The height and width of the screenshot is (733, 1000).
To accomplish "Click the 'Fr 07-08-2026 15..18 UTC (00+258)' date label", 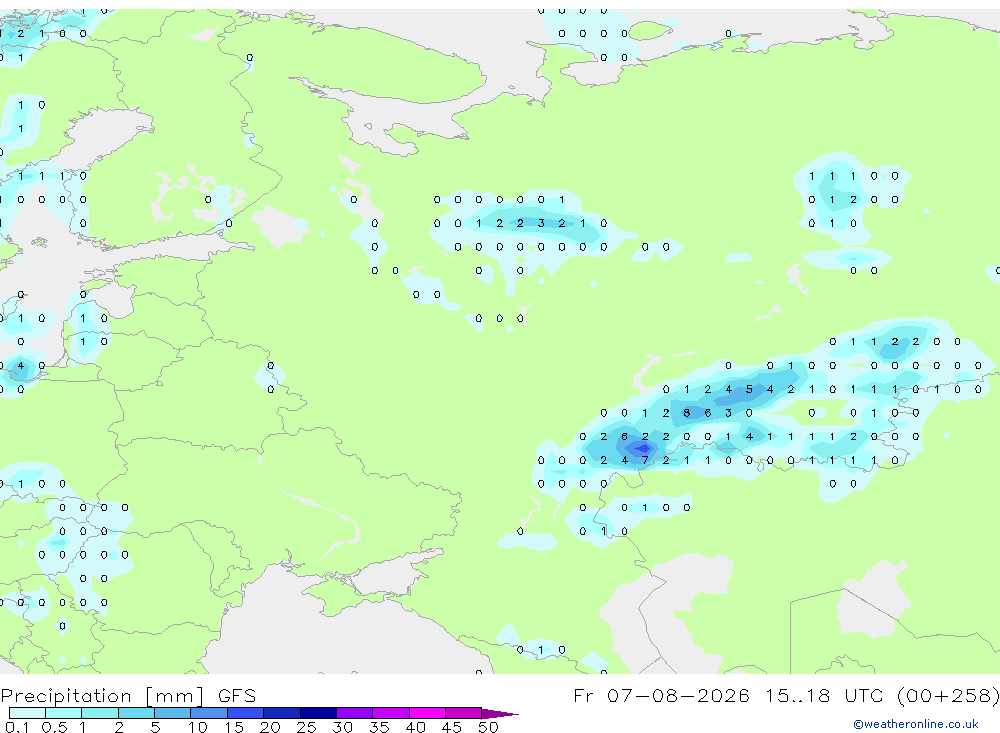I will coord(786,695).
